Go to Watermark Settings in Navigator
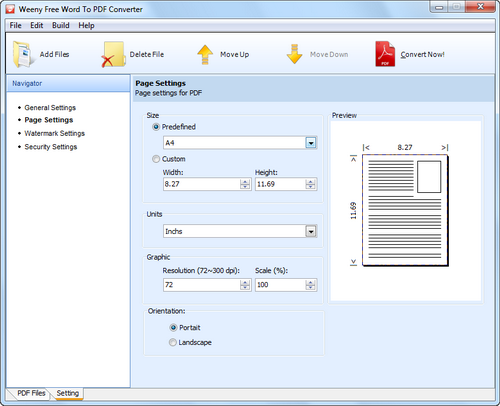 pyautogui.click(x=55, y=133)
